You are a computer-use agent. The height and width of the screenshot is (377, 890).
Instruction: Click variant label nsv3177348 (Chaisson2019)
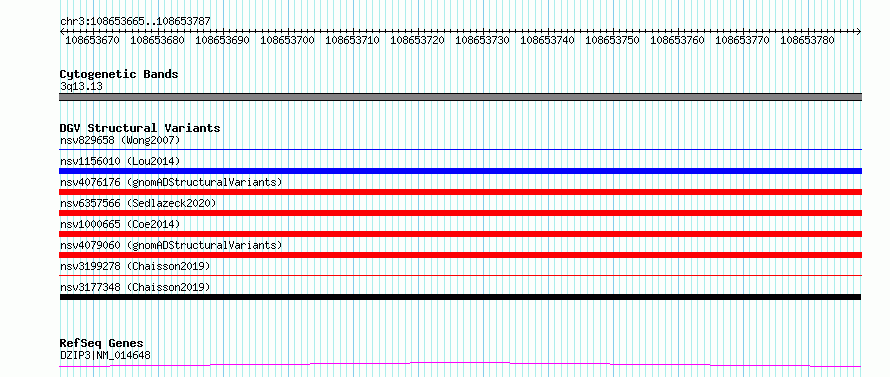coord(135,287)
